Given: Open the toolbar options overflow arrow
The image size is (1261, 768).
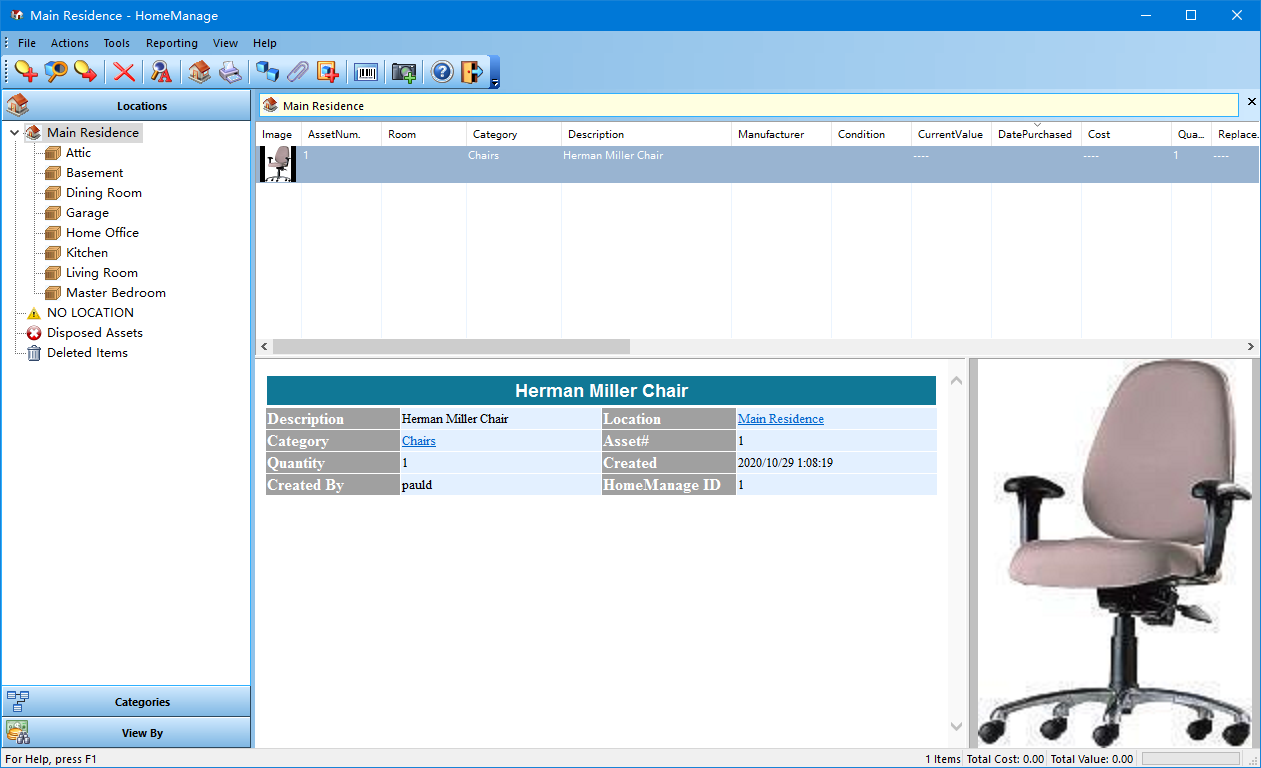Looking at the screenshot, I should pos(494,84).
